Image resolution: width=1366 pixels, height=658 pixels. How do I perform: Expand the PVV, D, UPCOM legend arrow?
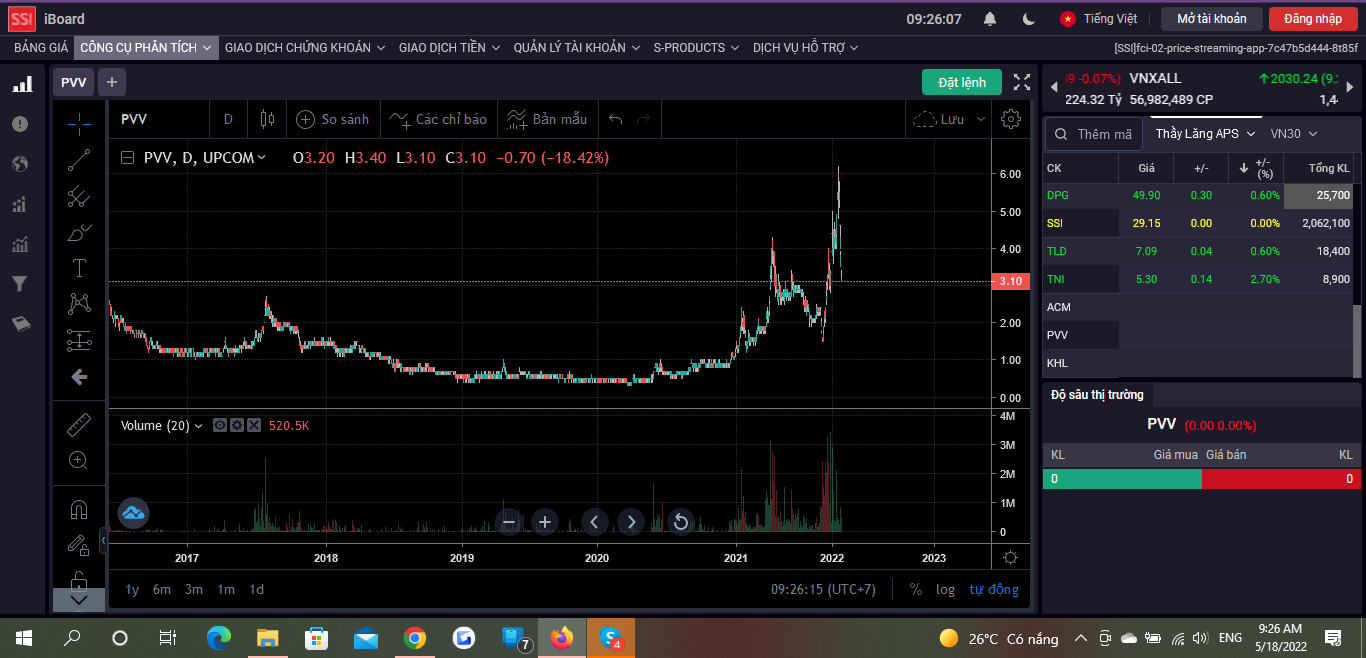coord(262,158)
